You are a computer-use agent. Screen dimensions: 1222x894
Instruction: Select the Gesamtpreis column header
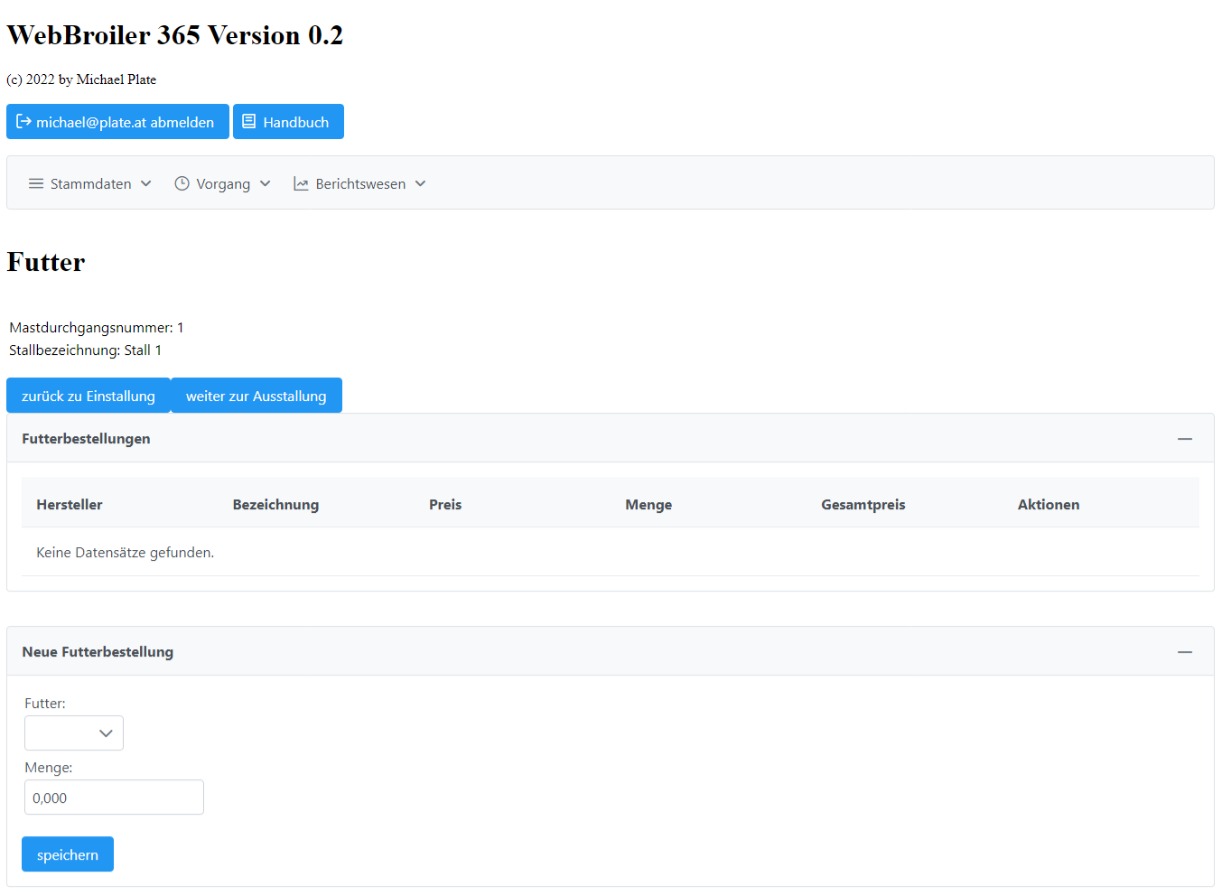(x=863, y=505)
